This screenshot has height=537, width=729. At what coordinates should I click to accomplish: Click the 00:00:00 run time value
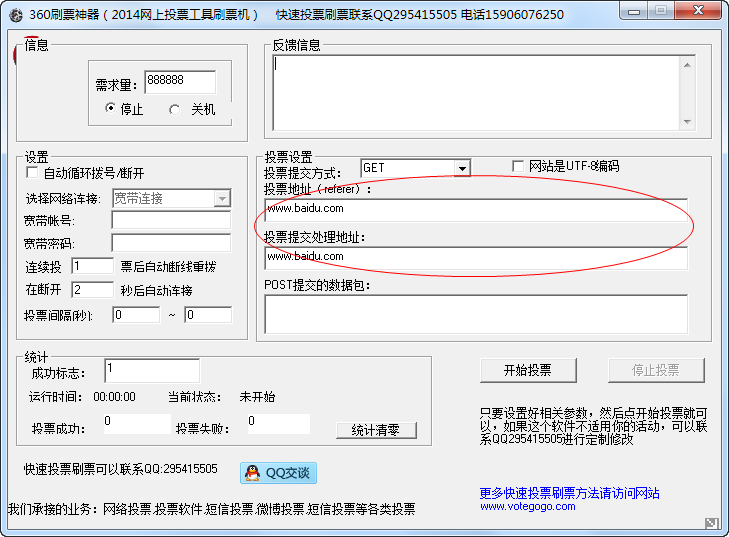pos(114,397)
